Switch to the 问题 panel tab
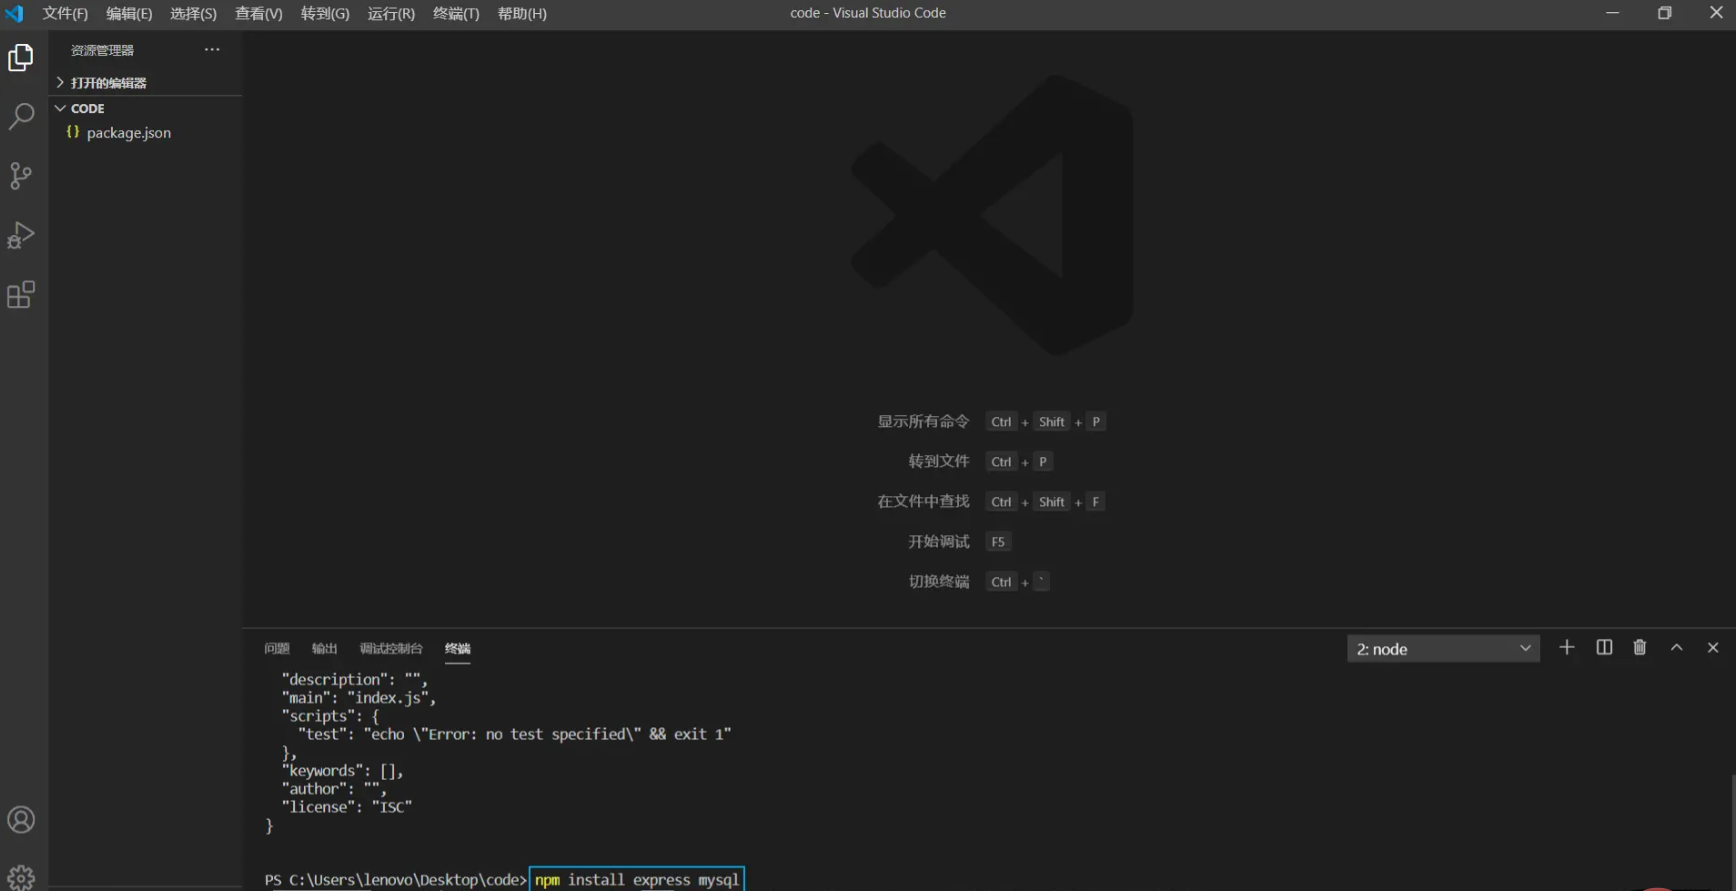 [x=277, y=649]
